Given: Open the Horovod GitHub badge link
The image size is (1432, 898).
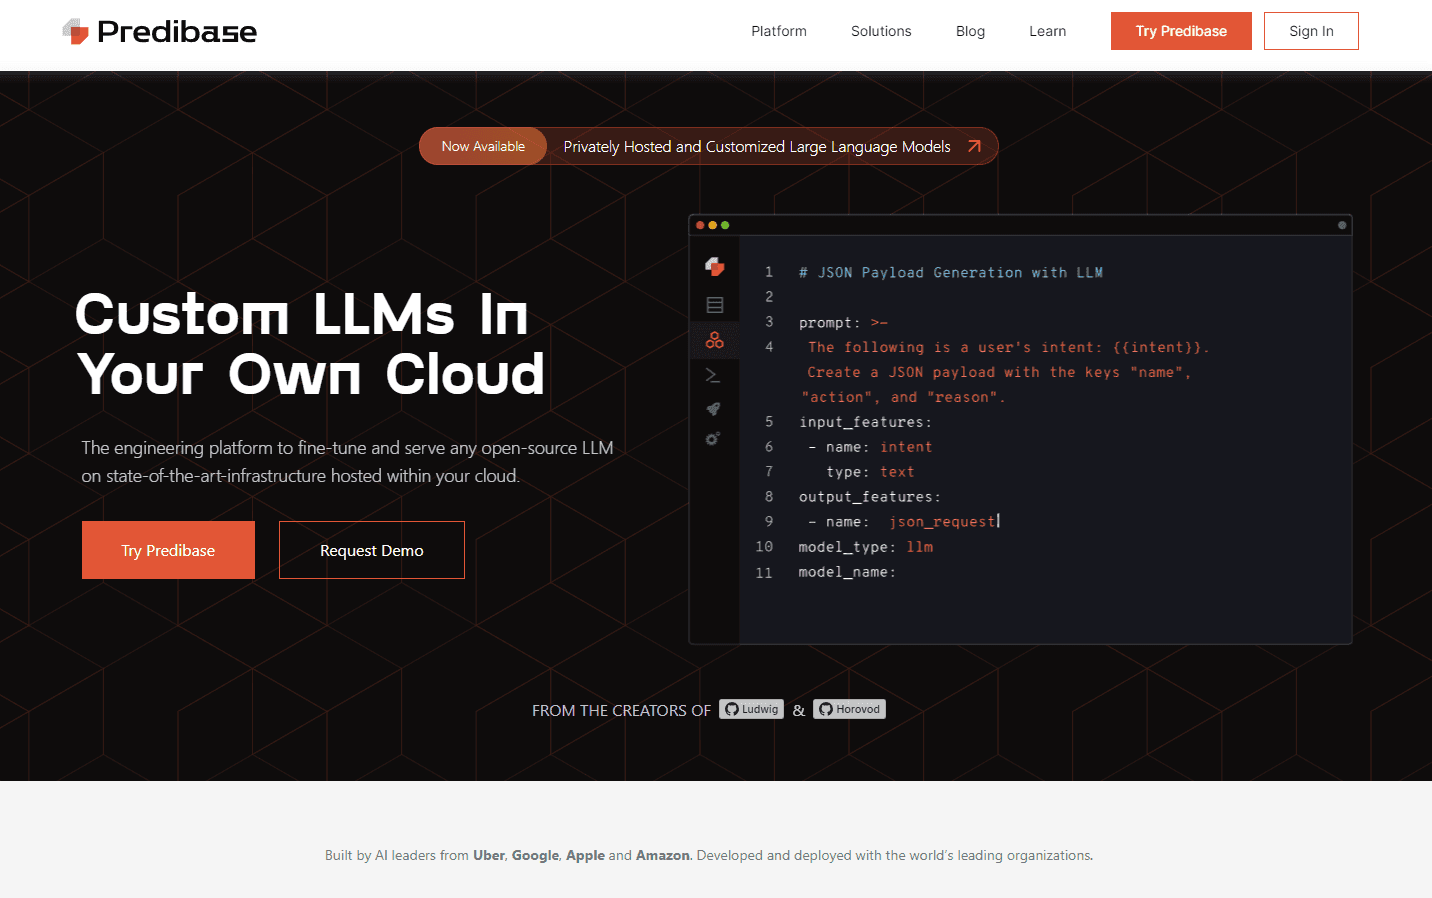Looking at the screenshot, I should pyautogui.click(x=849, y=709).
